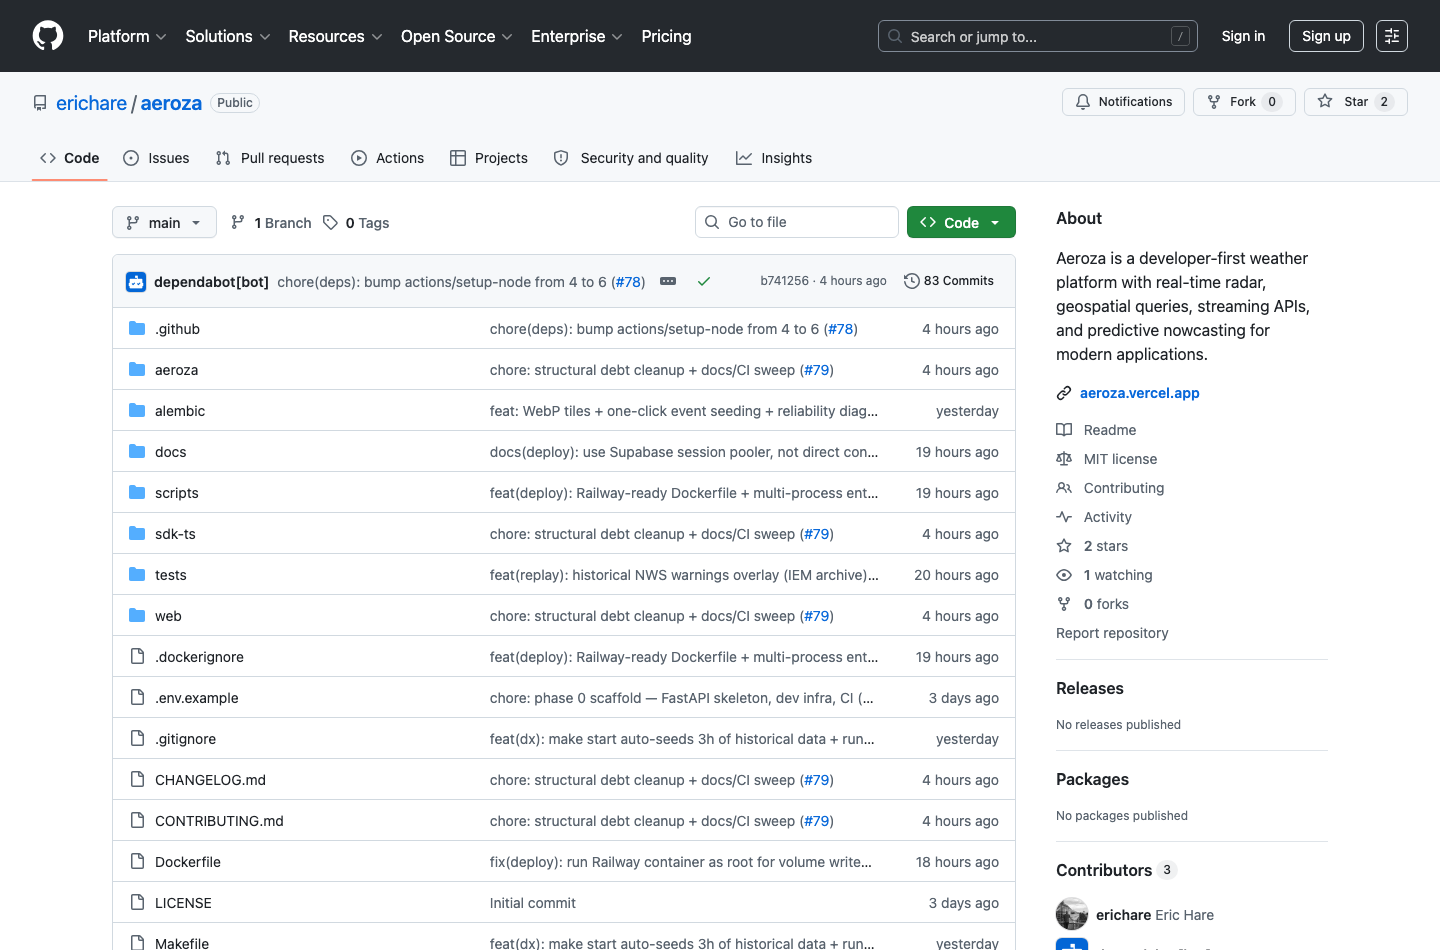Focus the Search or jump to field
Screen dimensions: 1440x950
point(1038,36)
